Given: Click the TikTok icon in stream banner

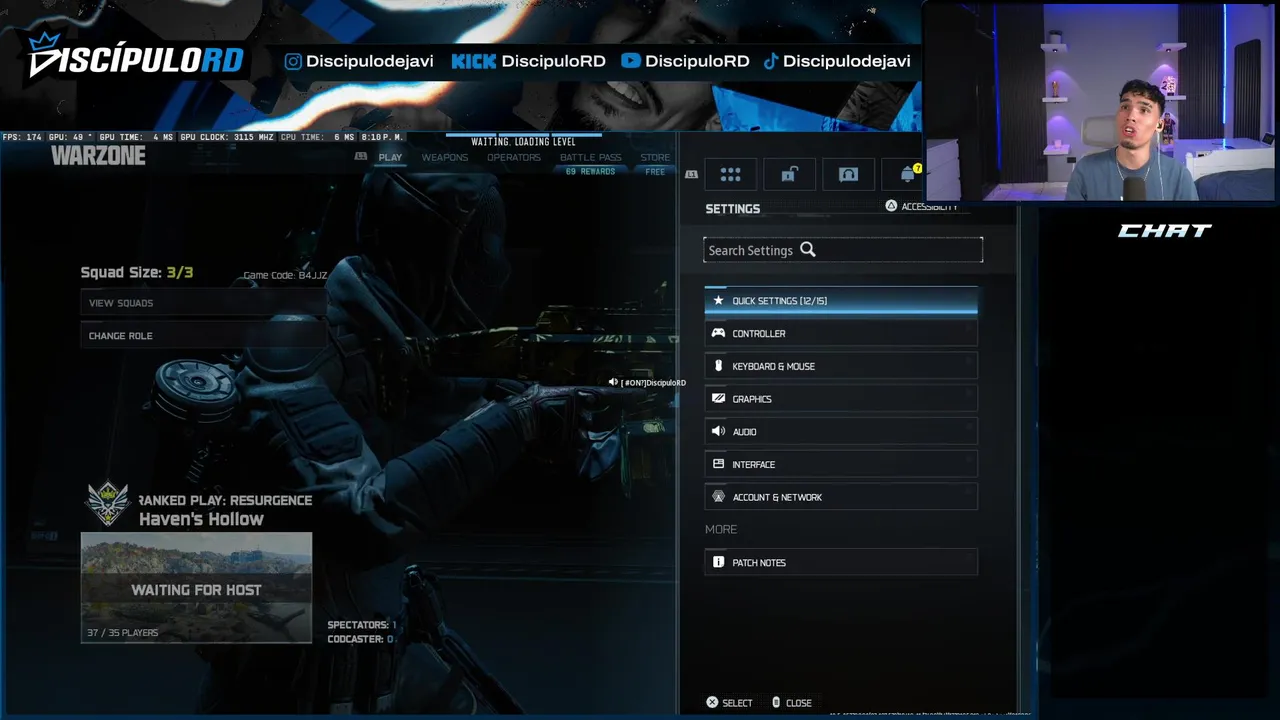Looking at the screenshot, I should point(771,61).
